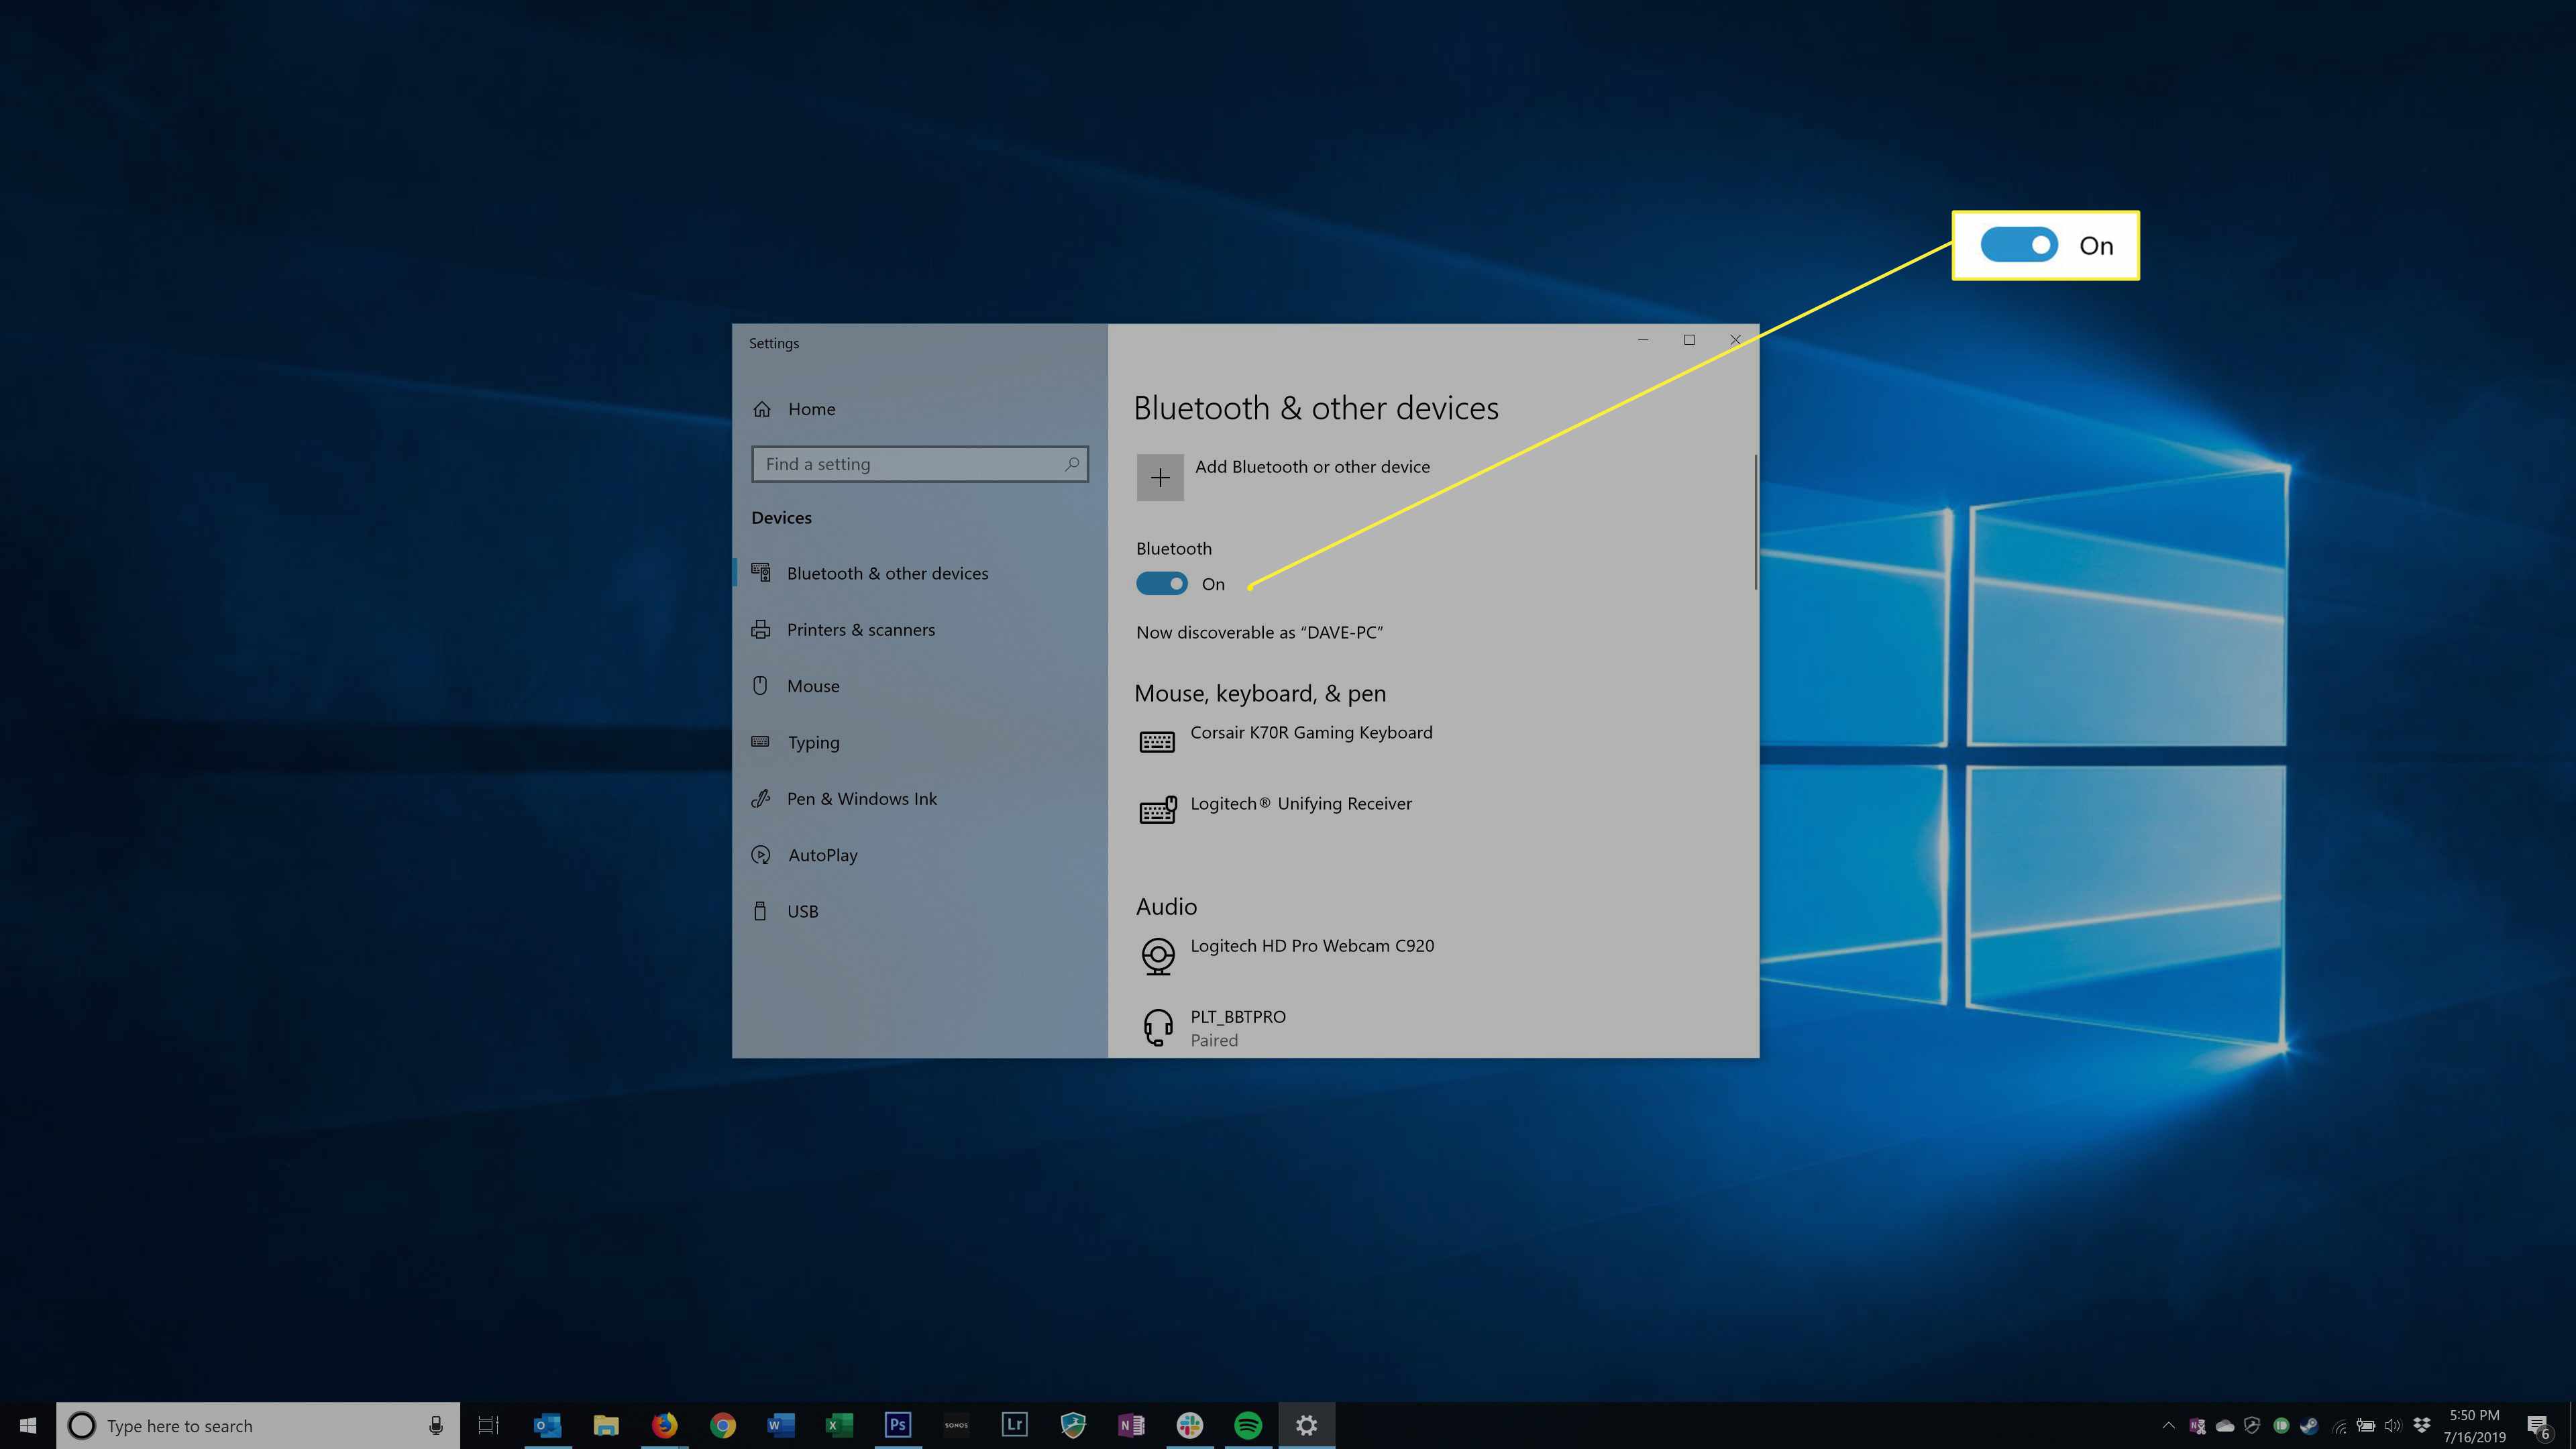Click the plus to add Bluetooth device

coord(1160,478)
